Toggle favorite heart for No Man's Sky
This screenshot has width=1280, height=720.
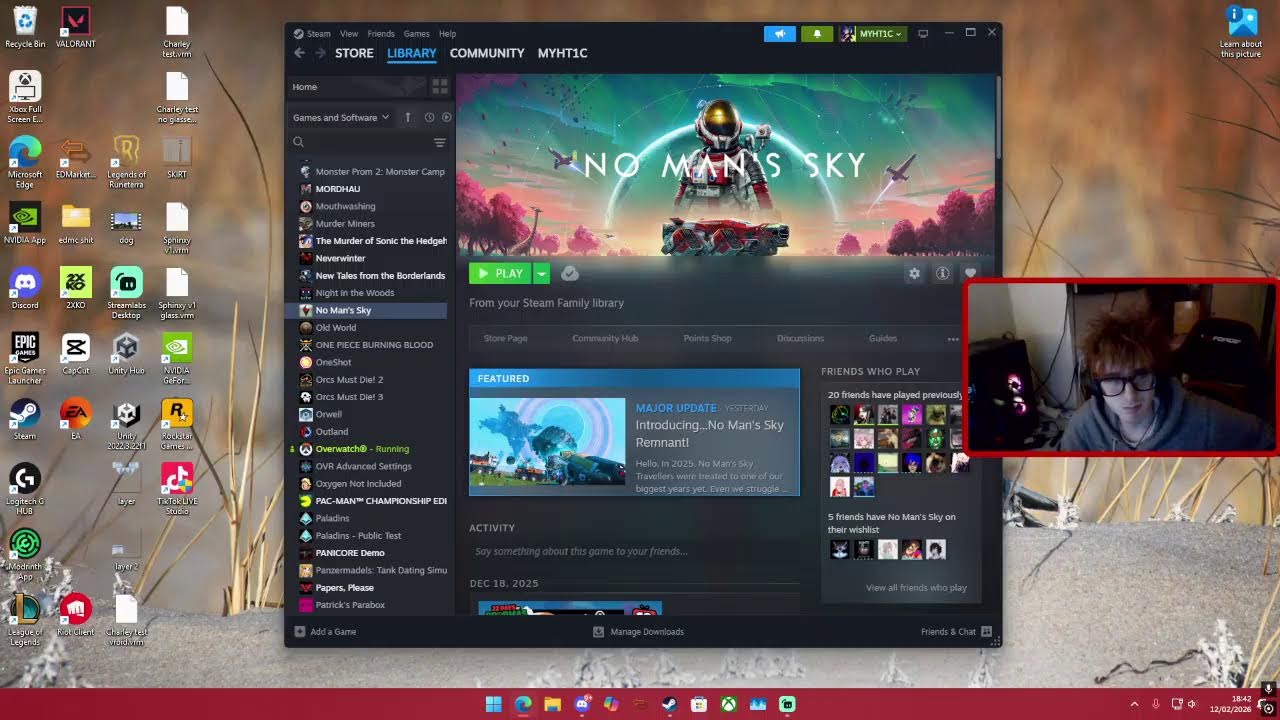(970, 273)
